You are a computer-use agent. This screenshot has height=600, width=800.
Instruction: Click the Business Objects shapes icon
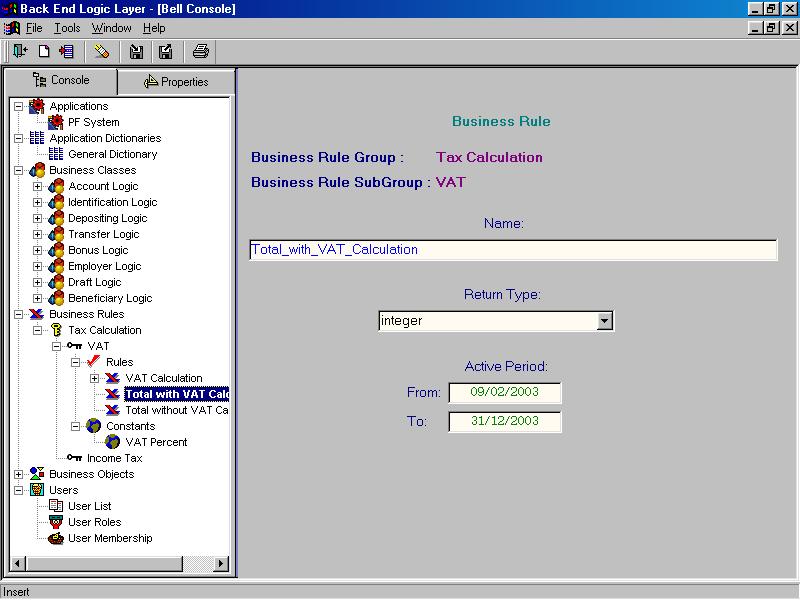point(37,473)
